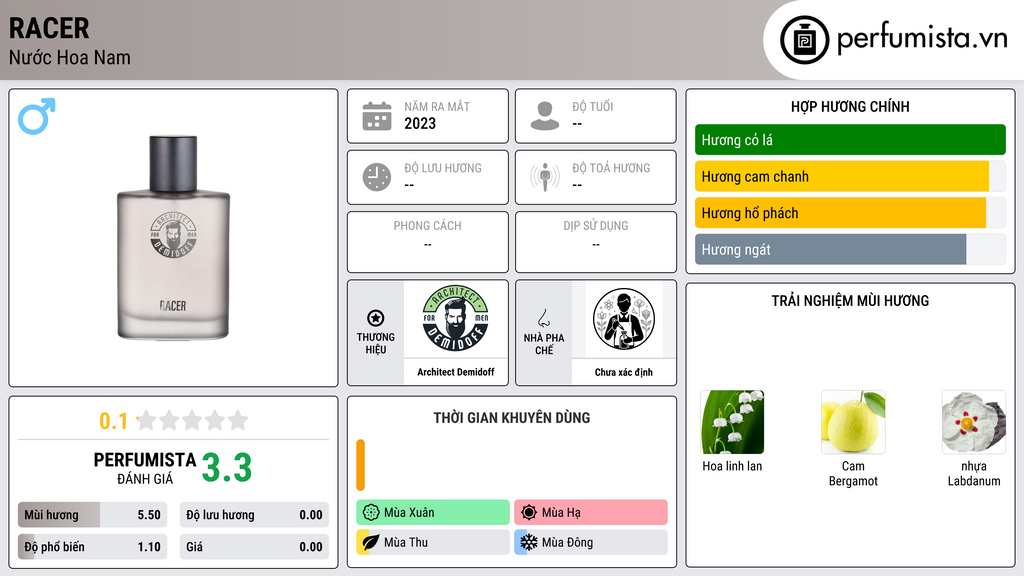Open the Cam Bergamot note image
This screenshot has height=576, width=1024.
853,422
